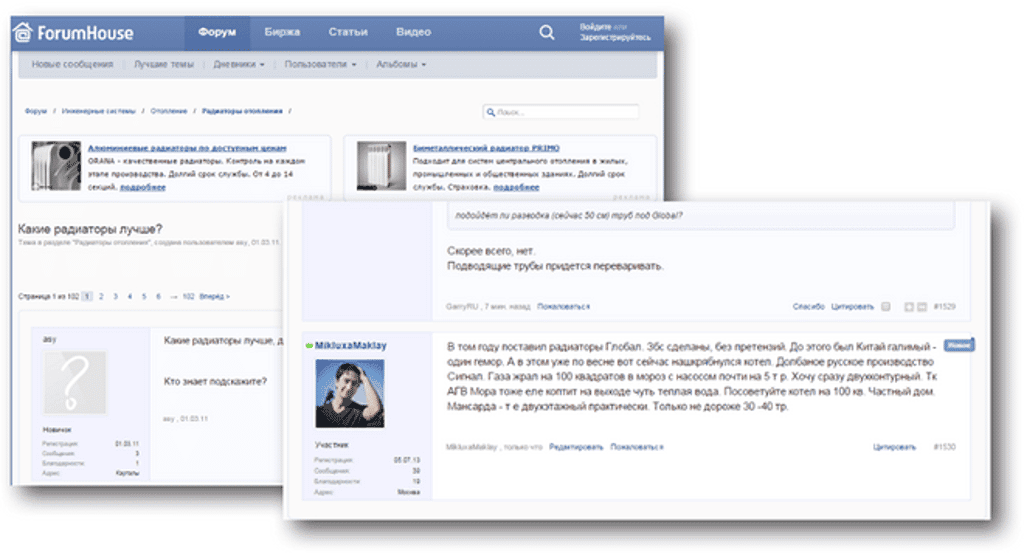Open Новые сообщения in the submenu

[72, 65]
